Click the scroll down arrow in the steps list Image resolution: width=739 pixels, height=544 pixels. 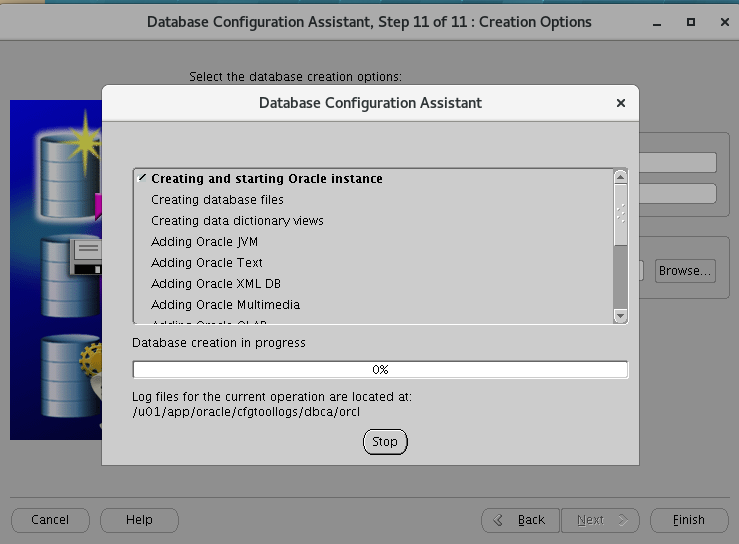pyautogui.click(x=620, y=315)
